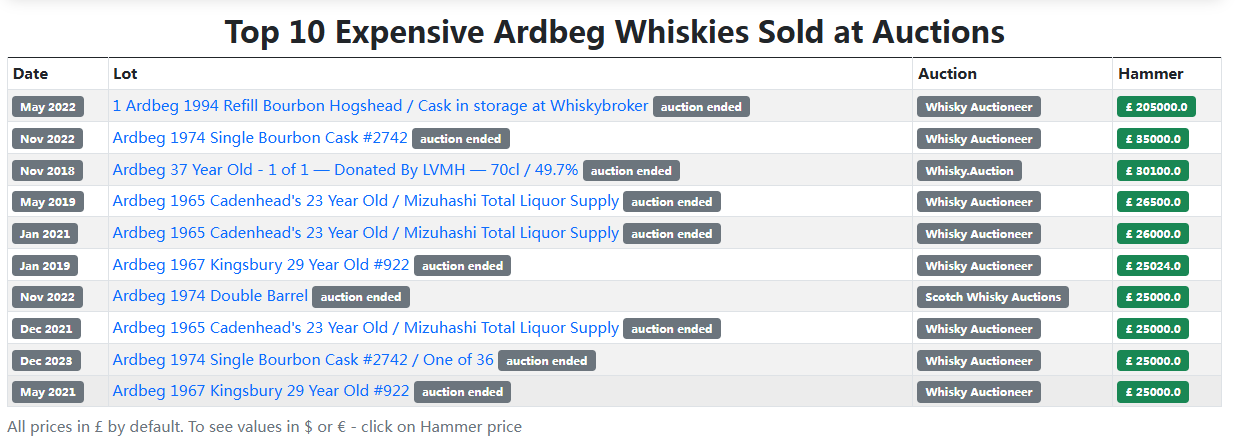Open Ardbeg 37 Year Old LVMH lot link

coord(345,170)
